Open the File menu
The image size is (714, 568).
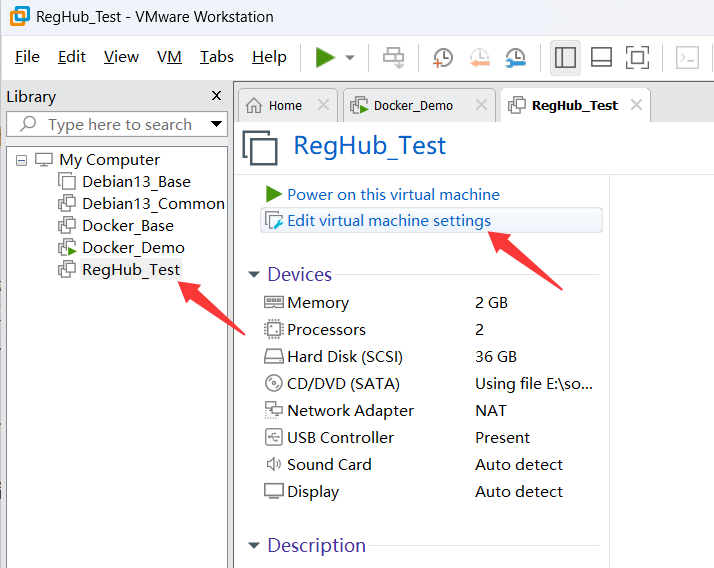27,57
